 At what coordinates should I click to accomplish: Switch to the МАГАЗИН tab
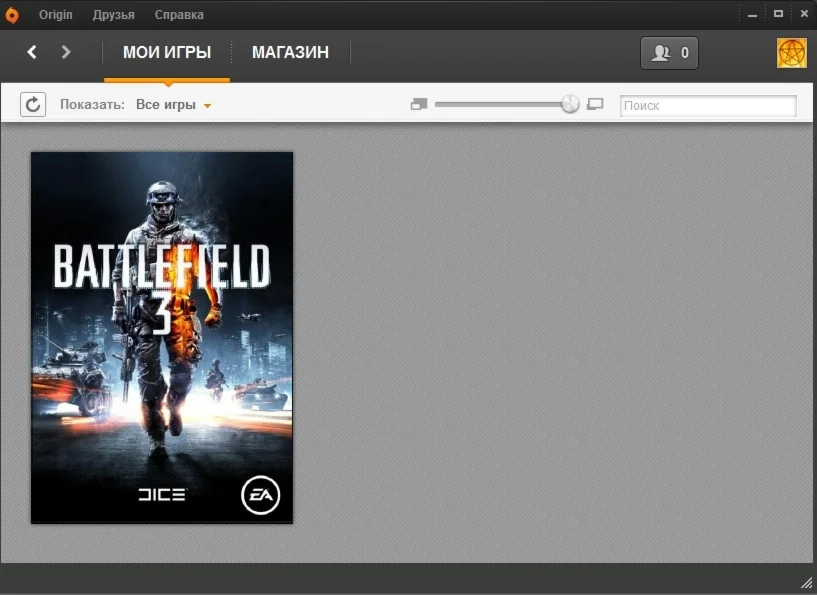290,52
